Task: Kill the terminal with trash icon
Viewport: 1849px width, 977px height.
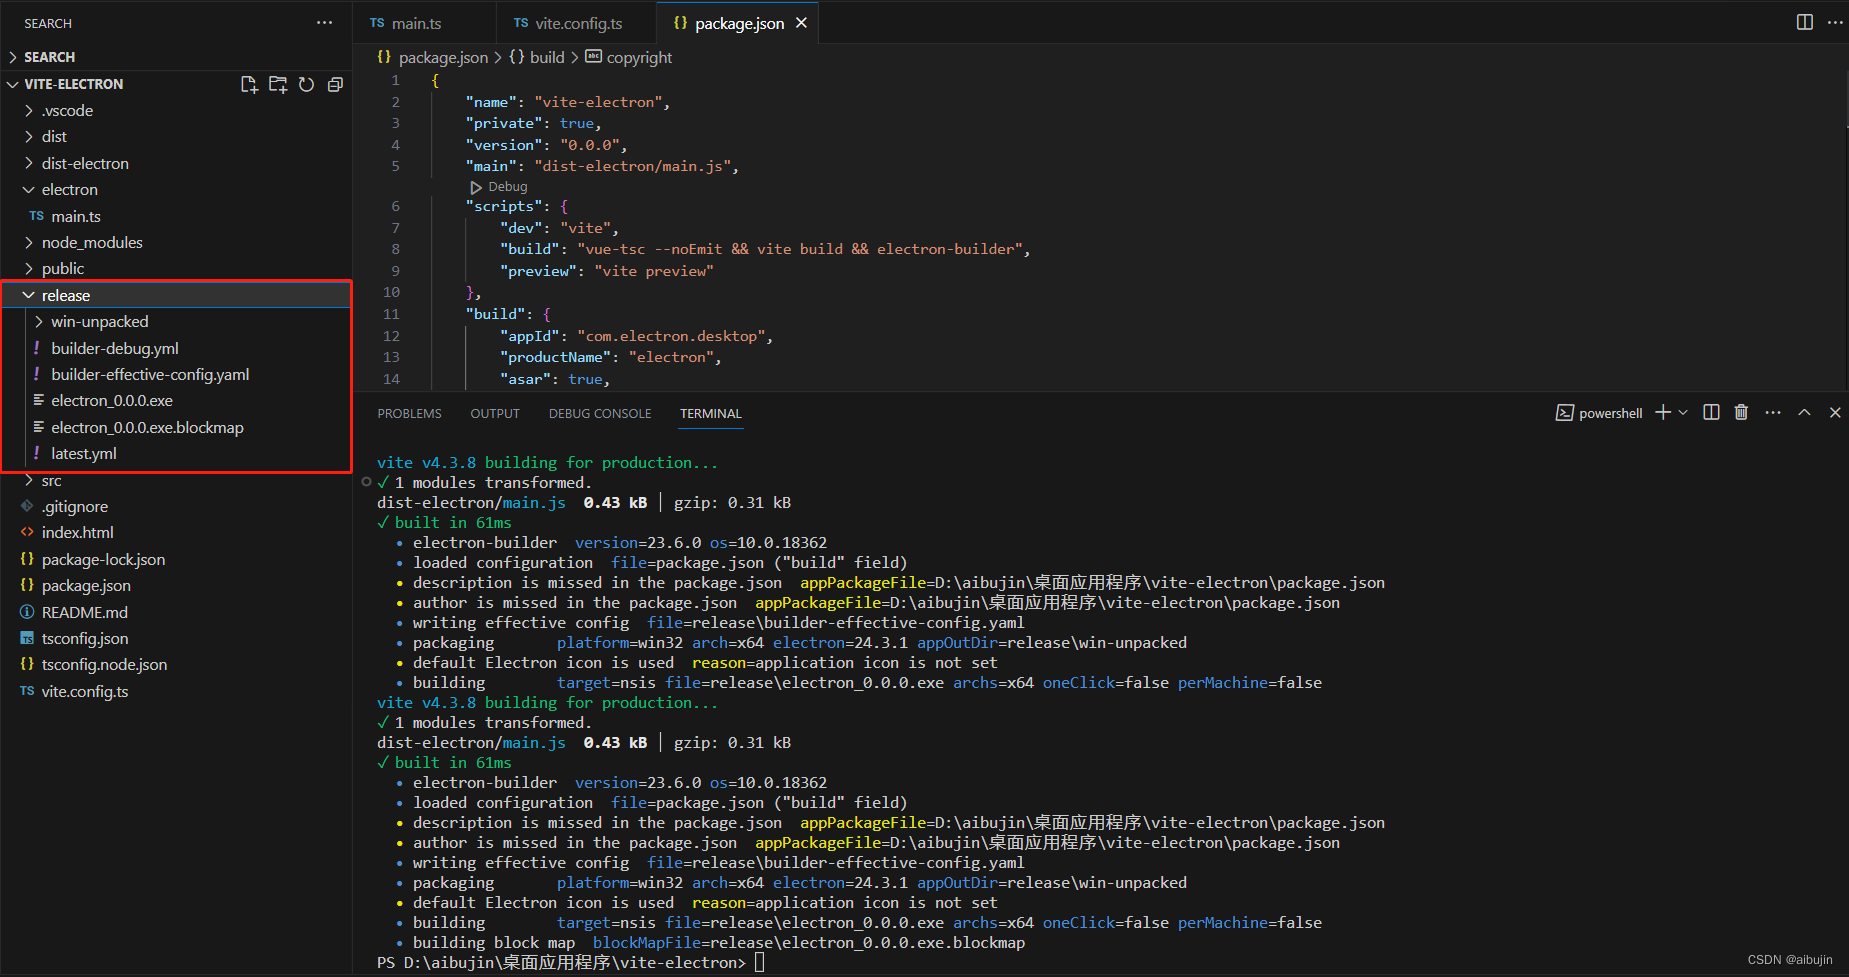Action: [1741, 412]
